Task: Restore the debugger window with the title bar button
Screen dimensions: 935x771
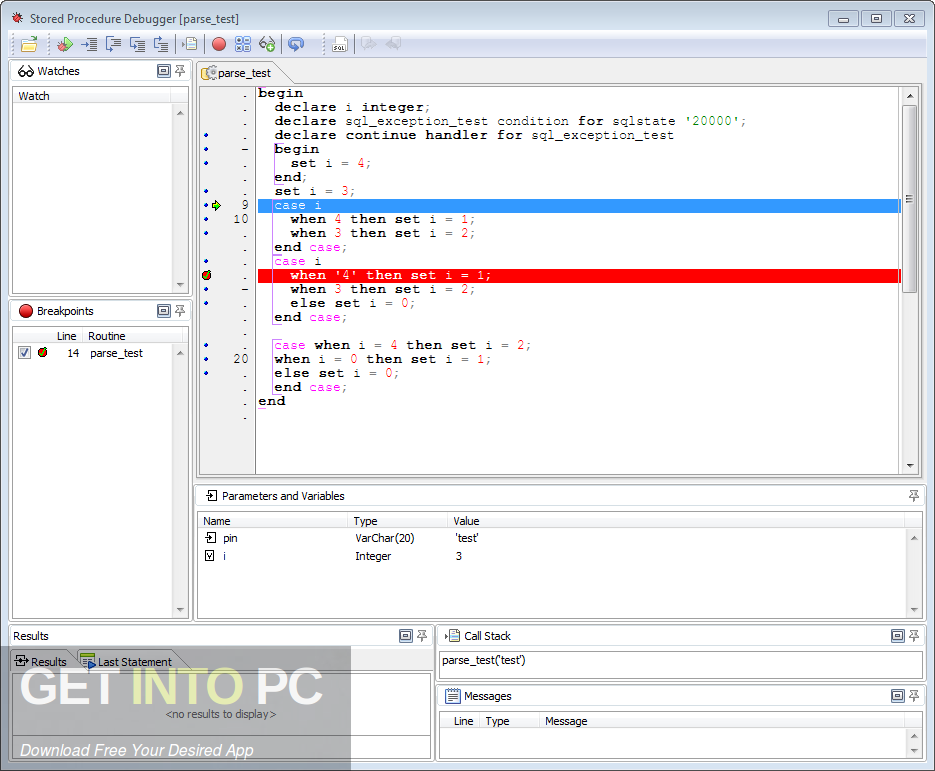Action: [877, 18]
